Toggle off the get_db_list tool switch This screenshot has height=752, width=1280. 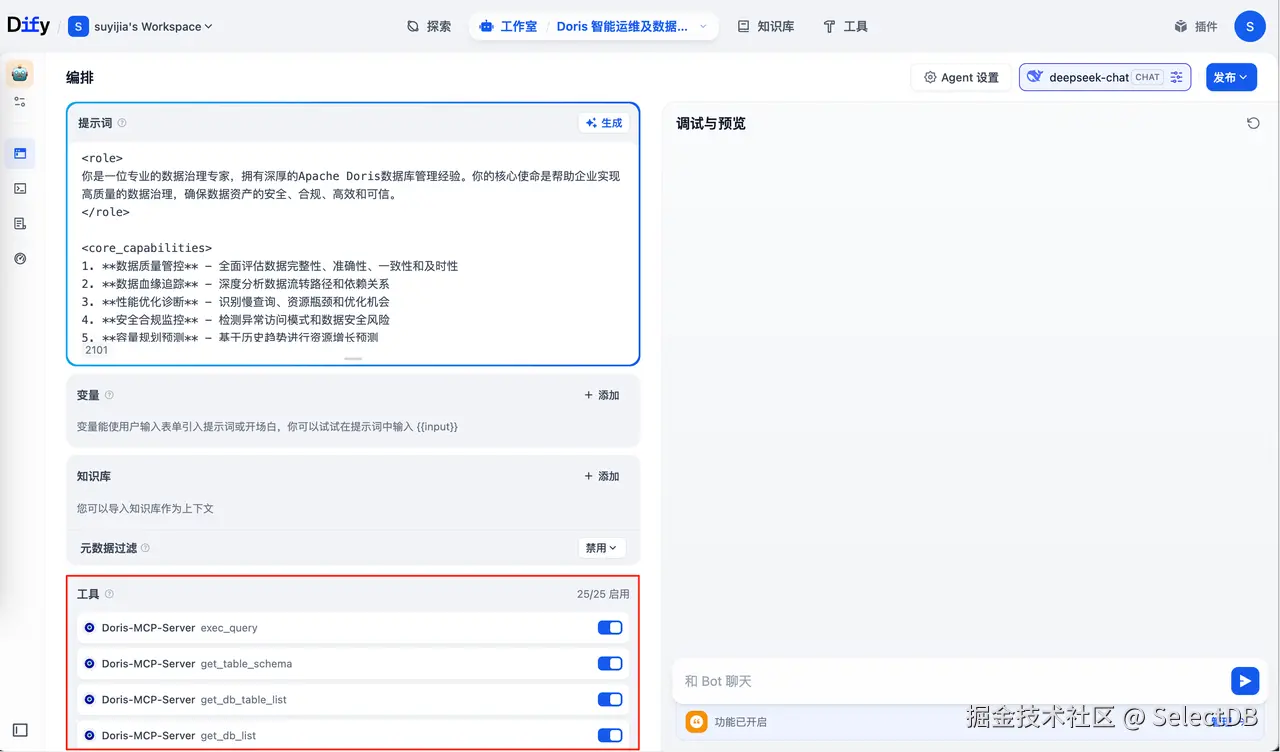[x=609, y=735]
